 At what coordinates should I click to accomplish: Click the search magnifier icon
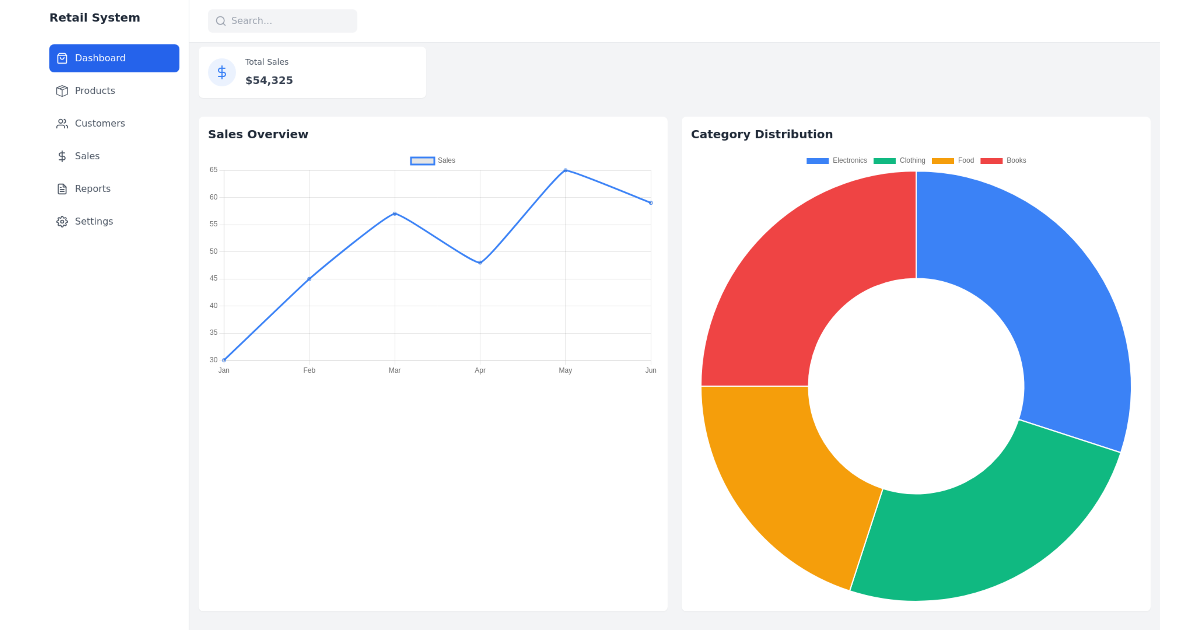point(220,21)
